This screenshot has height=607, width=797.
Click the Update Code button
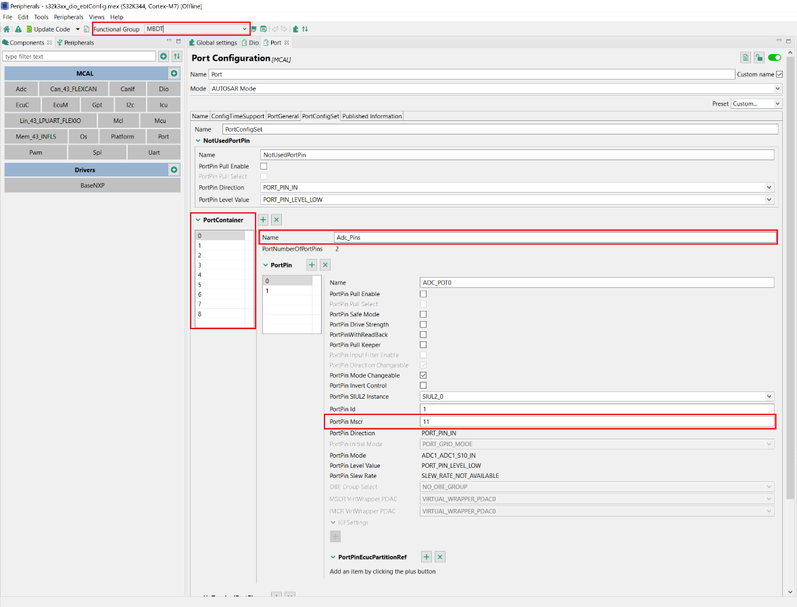tap(48, 29)
